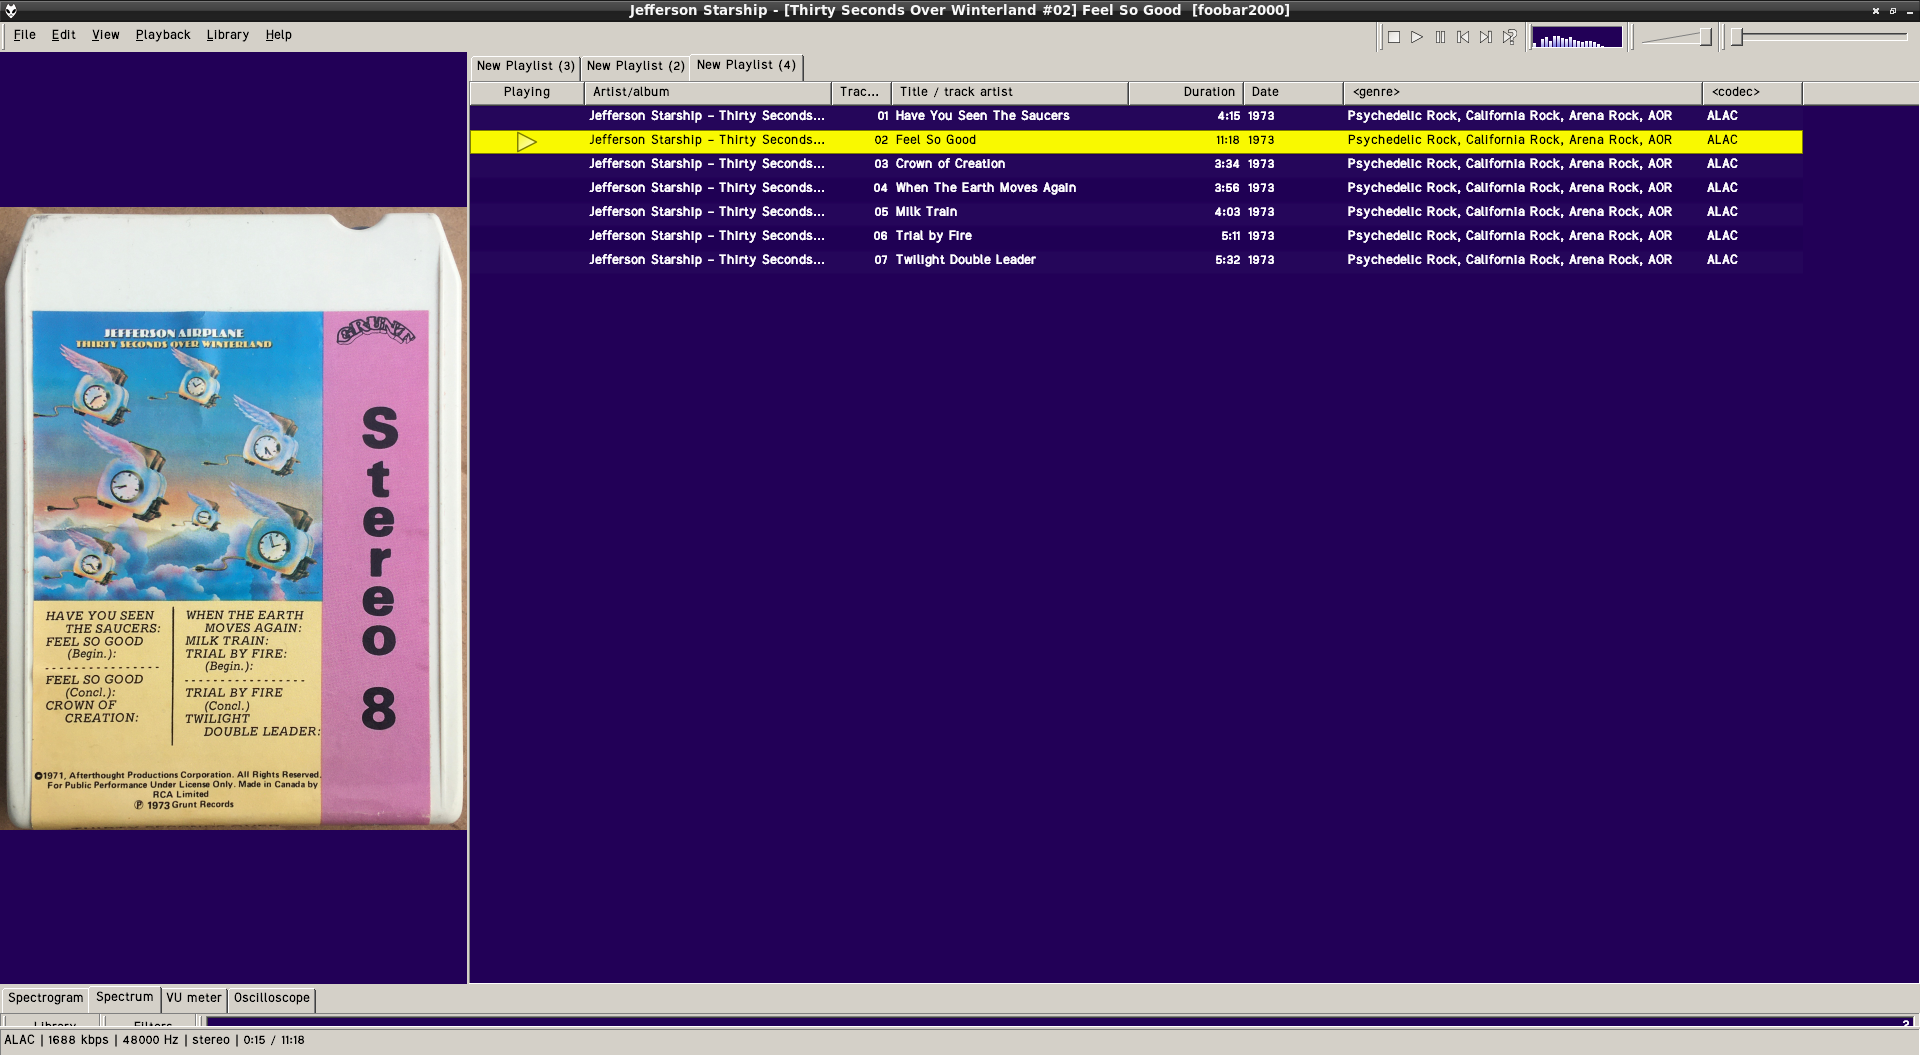Sort by the Duration column header
The width and height of the screenshot is (1920, 1056).
tap(1186, 92)
